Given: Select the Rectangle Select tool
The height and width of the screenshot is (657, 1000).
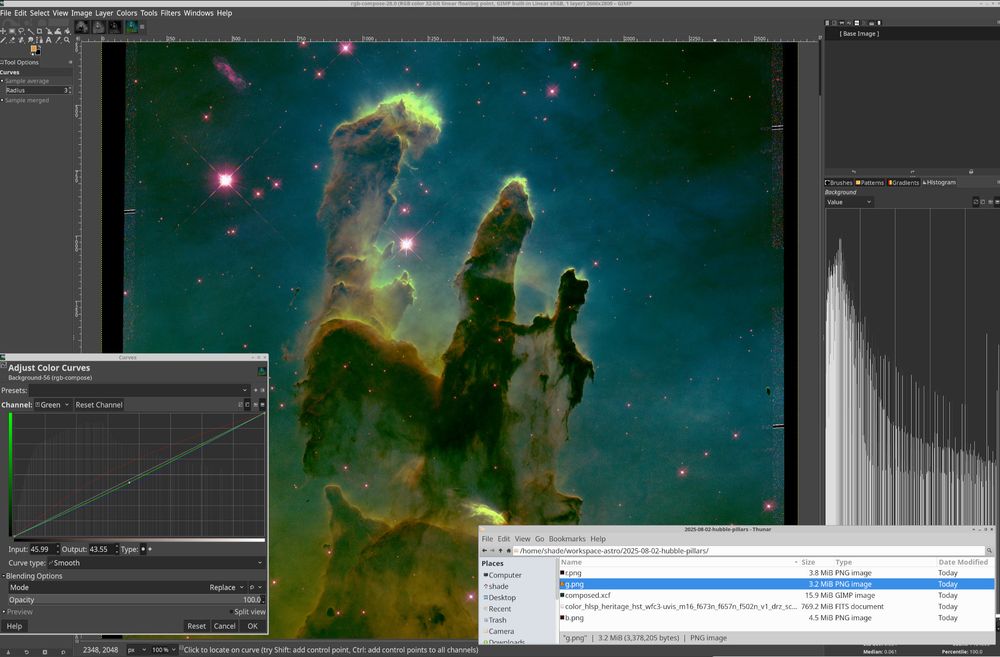Looking at the screenshot, I should (x=12, y=31).
